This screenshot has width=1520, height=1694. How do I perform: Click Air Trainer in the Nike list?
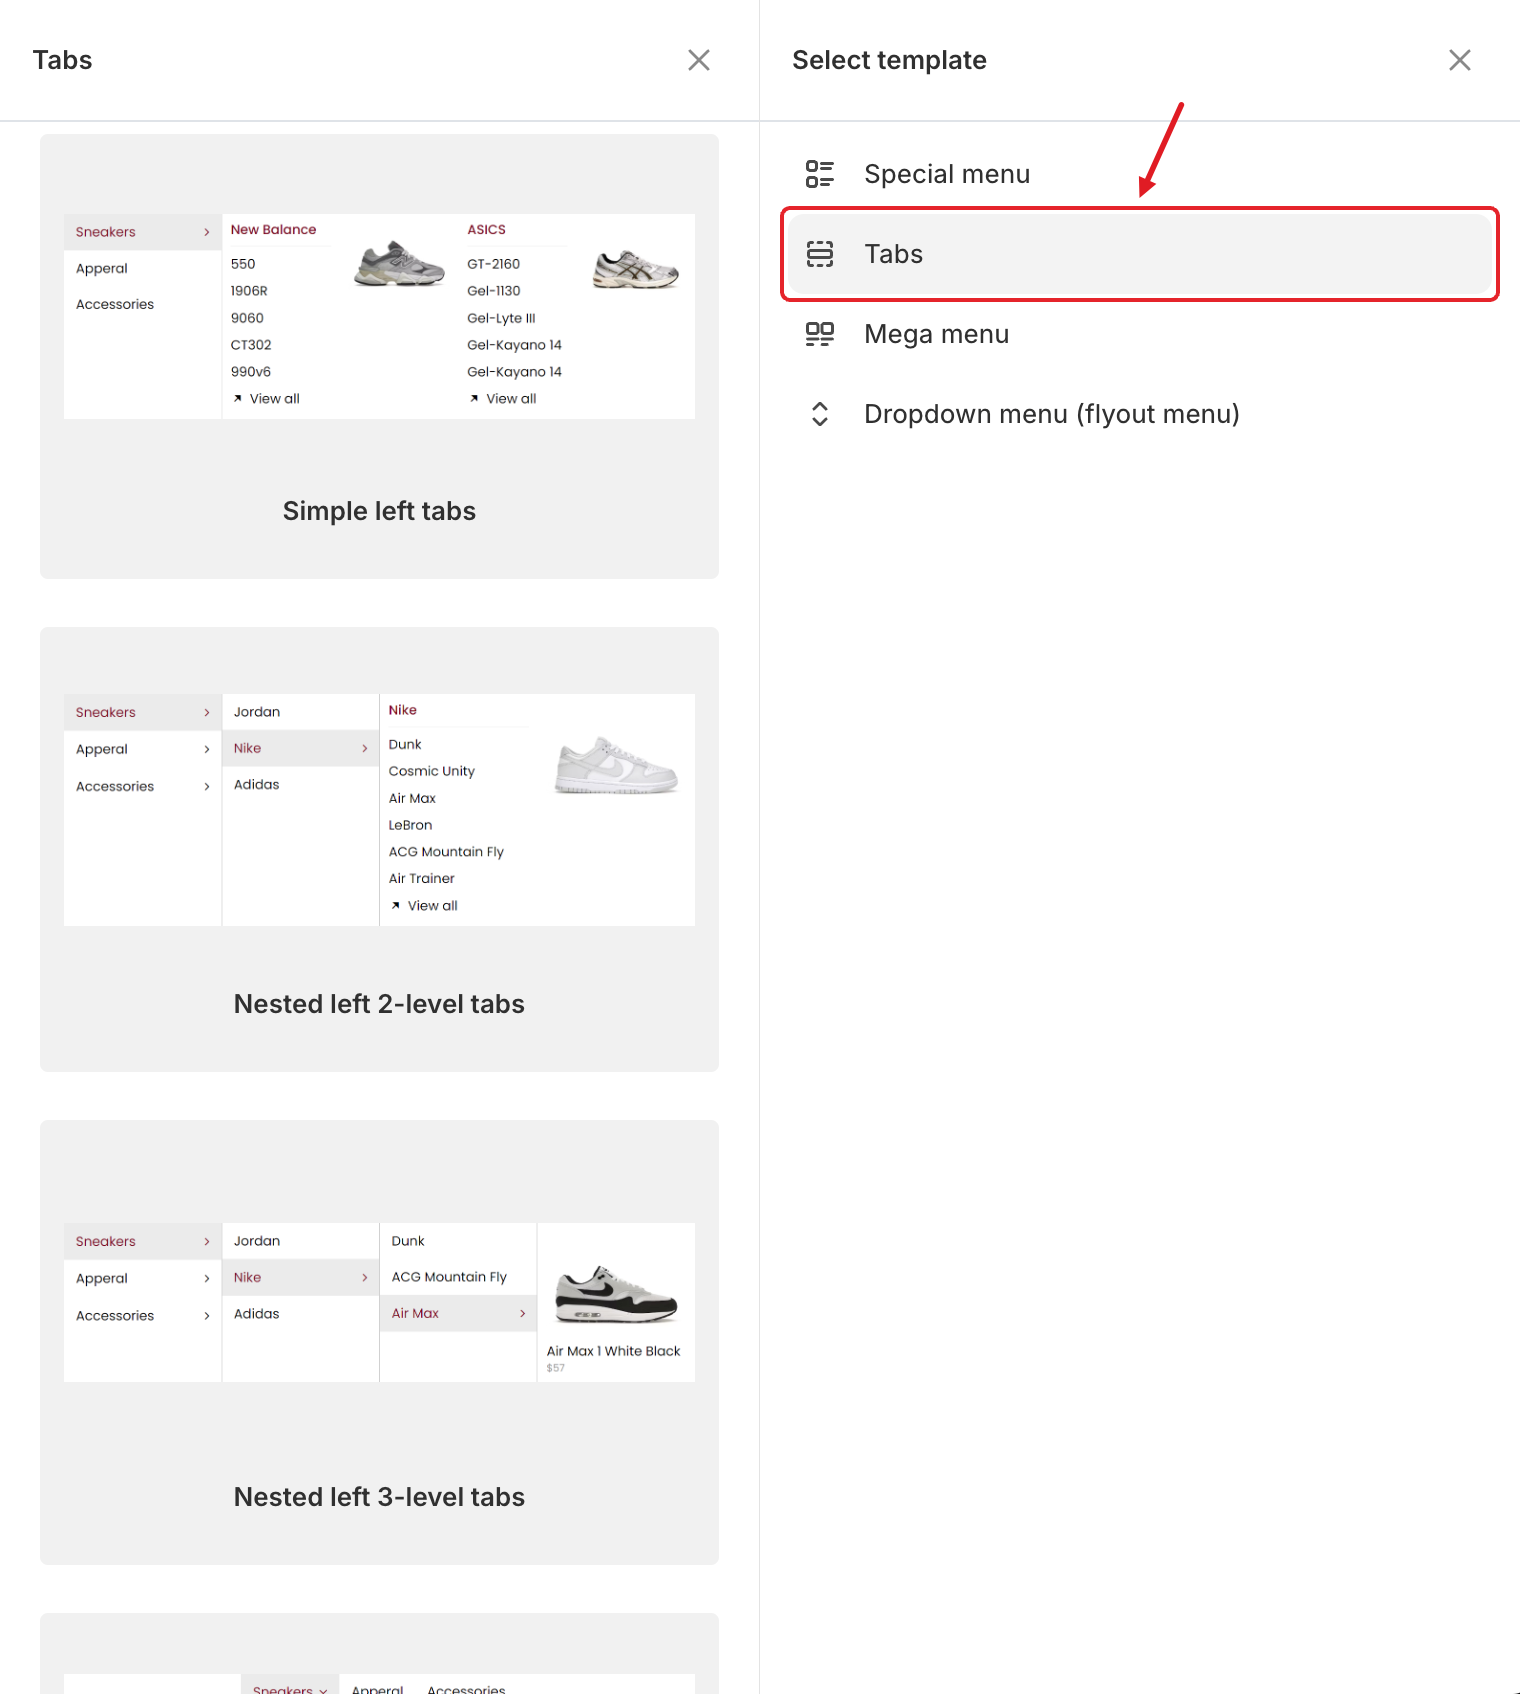[421, 879]
